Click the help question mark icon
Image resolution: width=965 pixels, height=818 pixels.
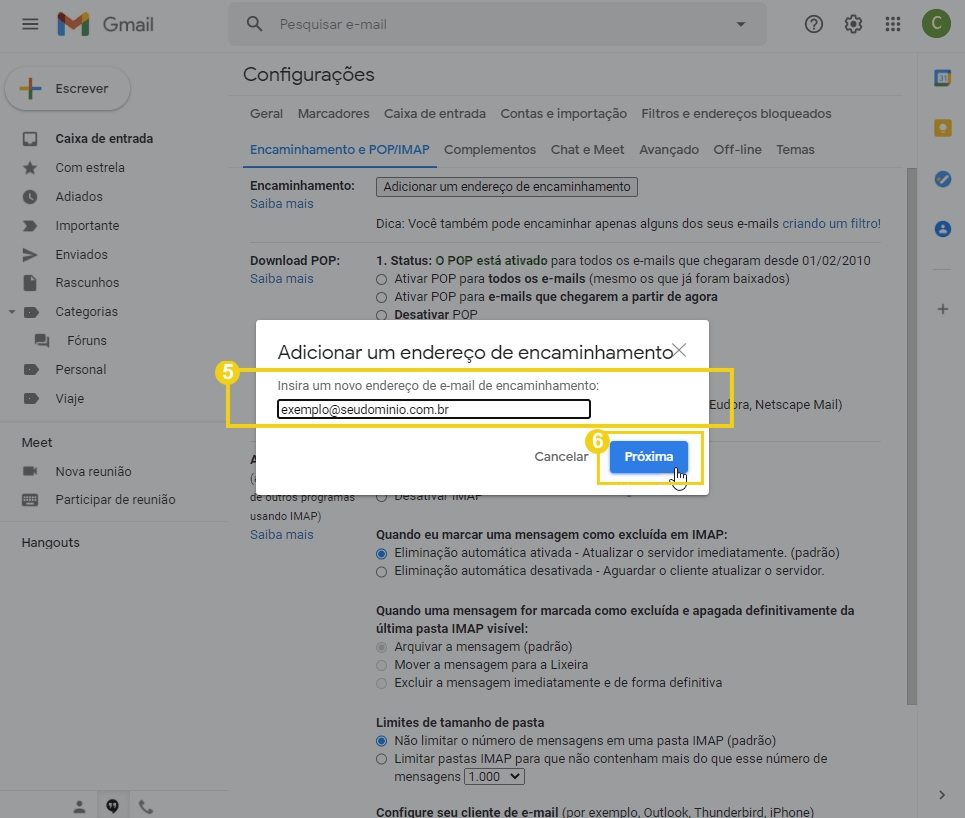[813, 24]
